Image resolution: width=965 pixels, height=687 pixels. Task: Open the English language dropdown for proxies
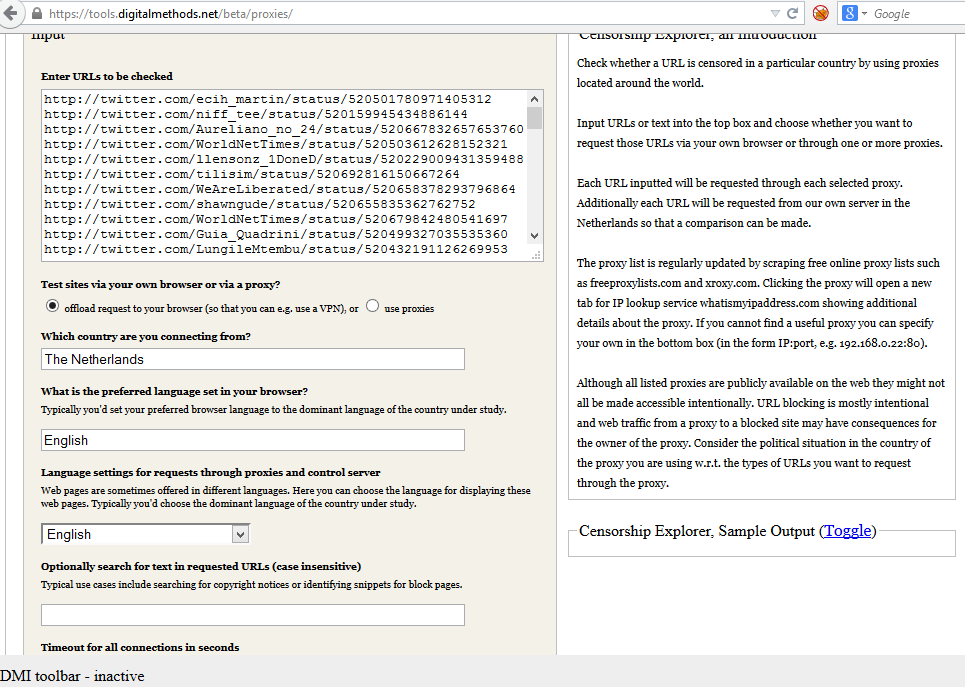(145, 534)
